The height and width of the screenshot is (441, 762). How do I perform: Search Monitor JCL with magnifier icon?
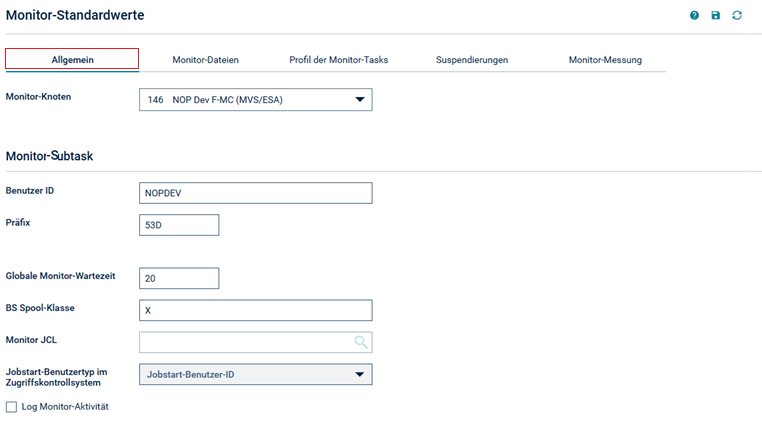click(x=361, y=342)
